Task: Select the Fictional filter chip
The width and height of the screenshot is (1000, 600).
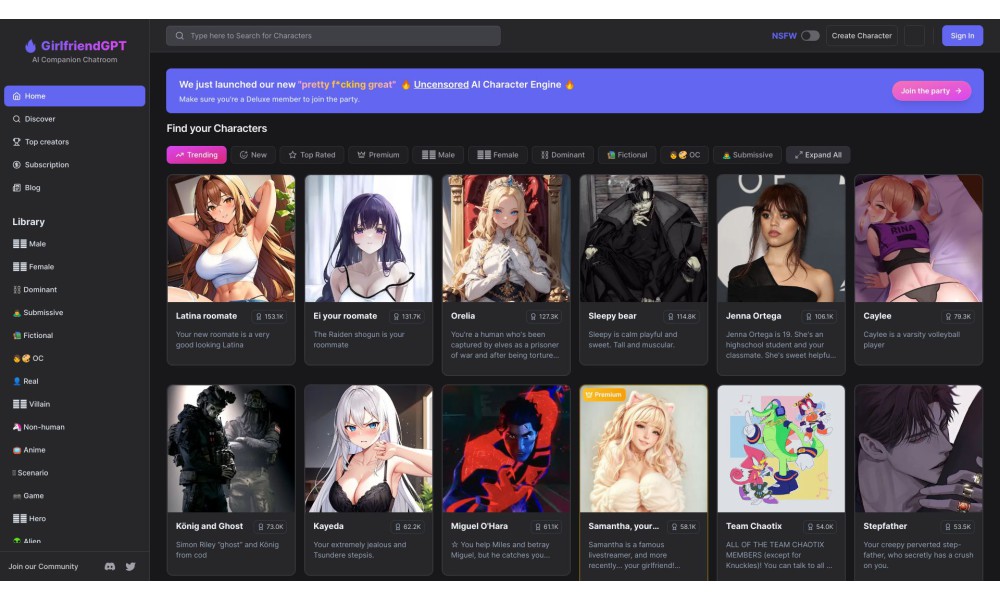Action: pos(627,155)
